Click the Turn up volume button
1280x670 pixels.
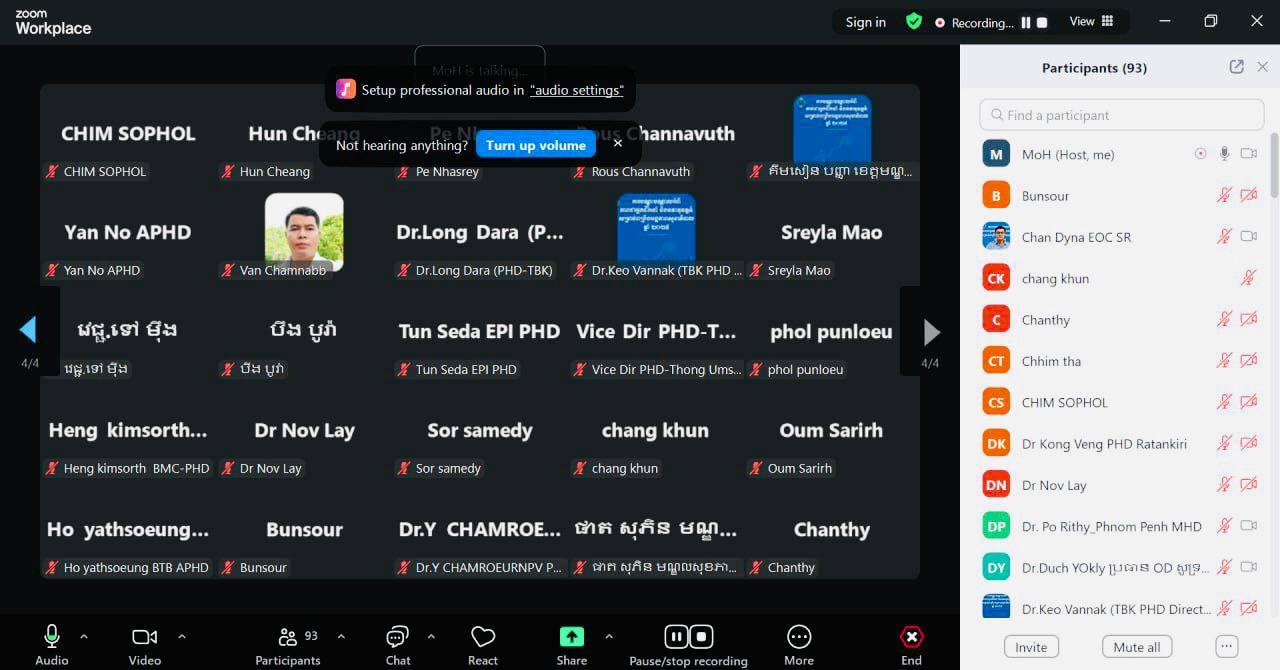coord(536,145)
